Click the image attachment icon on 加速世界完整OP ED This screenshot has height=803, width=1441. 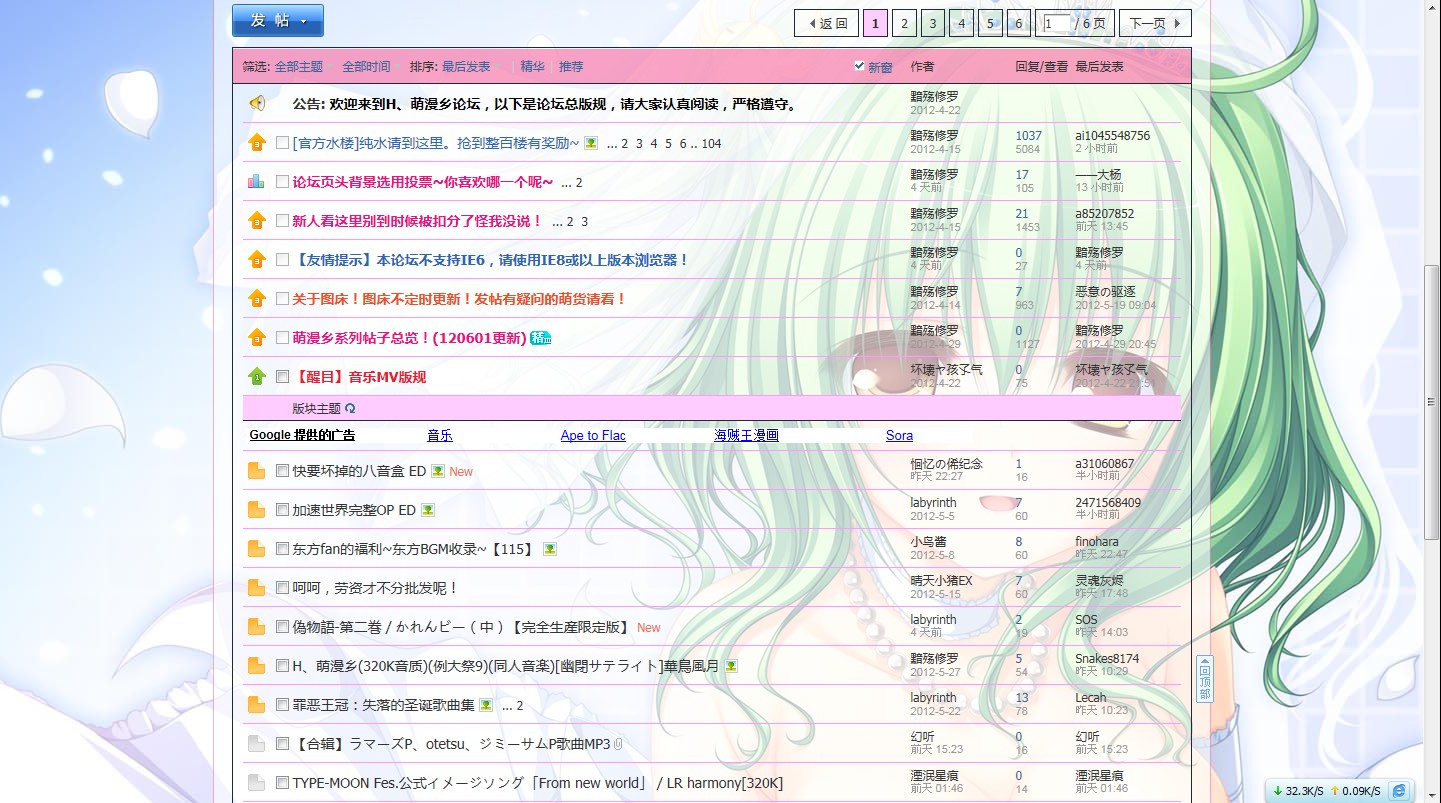tap(428, 510)
